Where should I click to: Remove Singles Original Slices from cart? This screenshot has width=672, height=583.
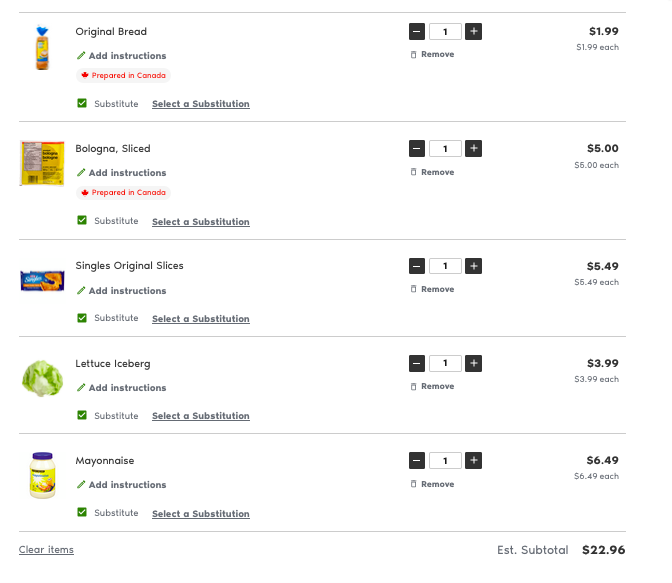(x=432, y=289)
